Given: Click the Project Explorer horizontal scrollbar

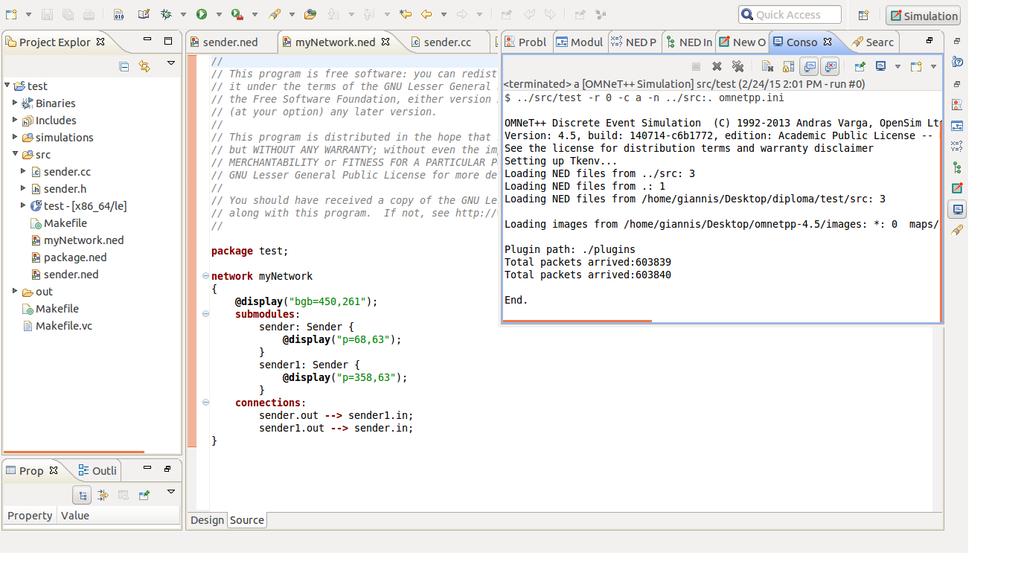Looking at the screenshot, I should 74,451.
